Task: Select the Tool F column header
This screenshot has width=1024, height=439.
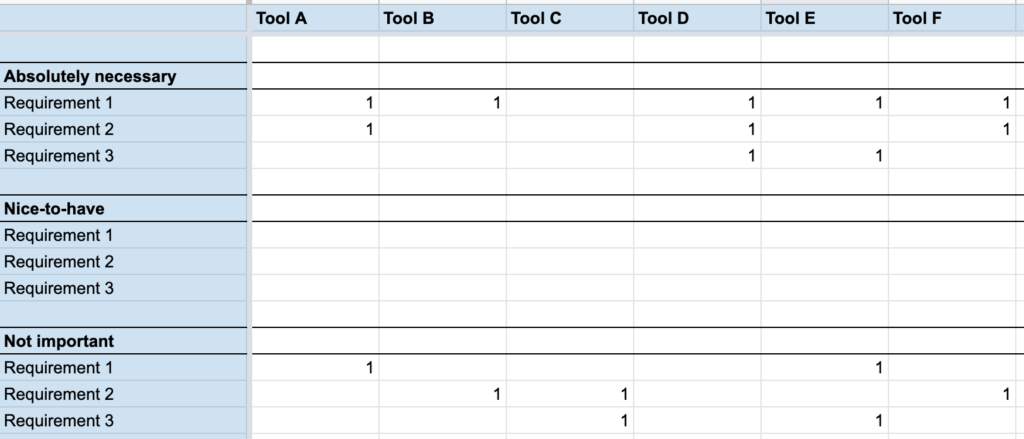Action: [952, 18]
